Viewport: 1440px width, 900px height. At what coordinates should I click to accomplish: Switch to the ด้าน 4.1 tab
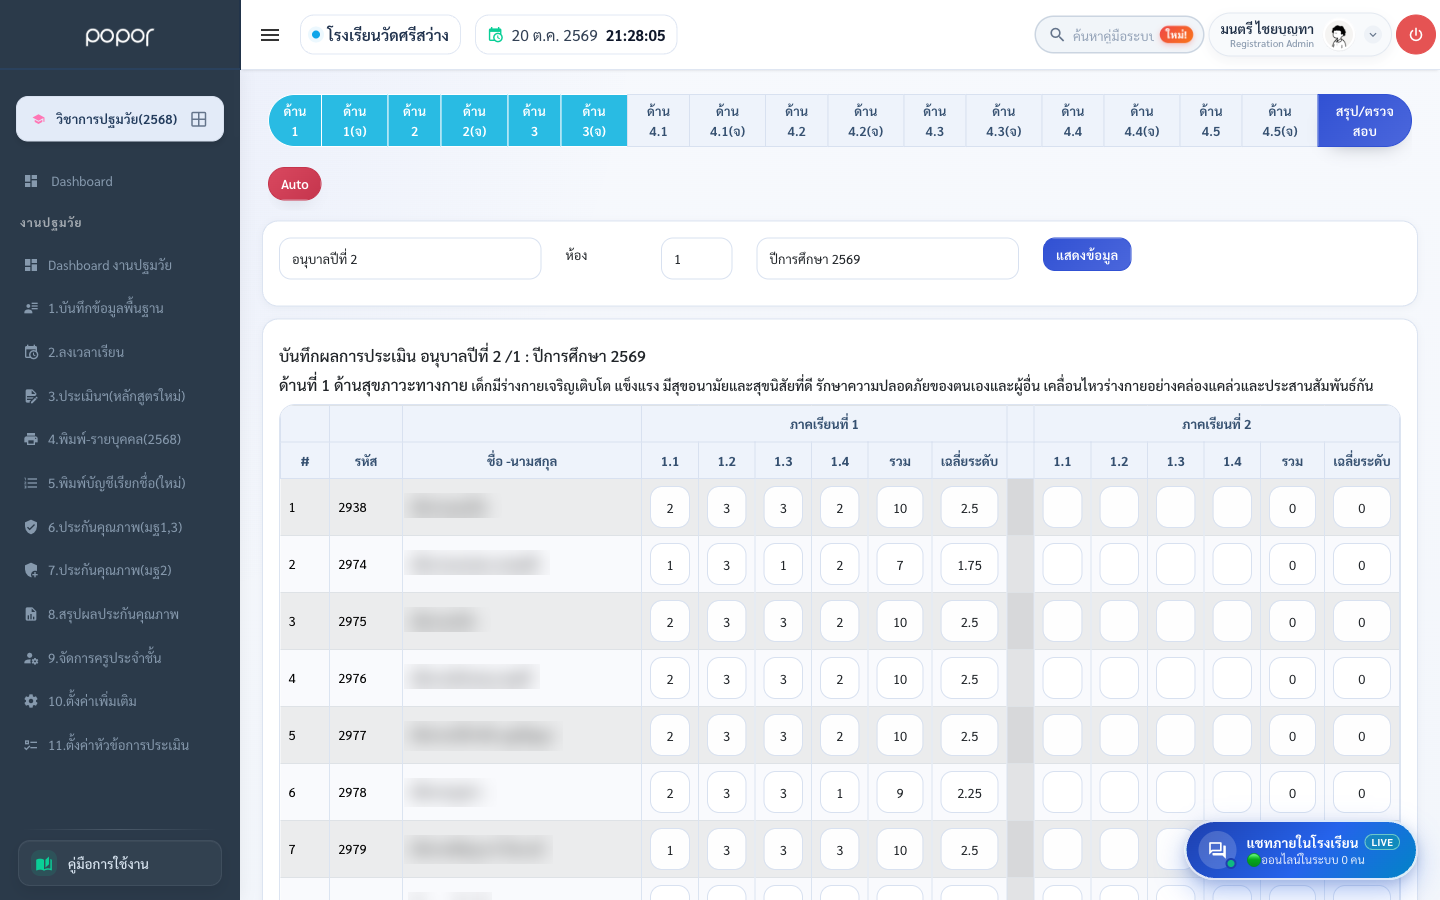click(x=658, y=121)
